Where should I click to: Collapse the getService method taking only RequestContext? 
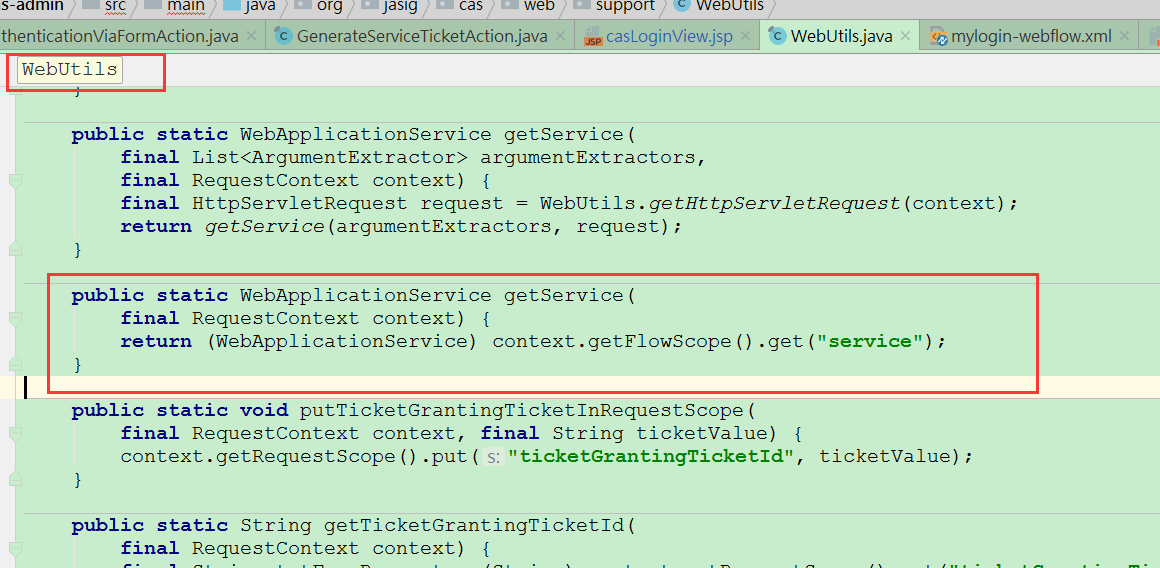coord(16,318)
